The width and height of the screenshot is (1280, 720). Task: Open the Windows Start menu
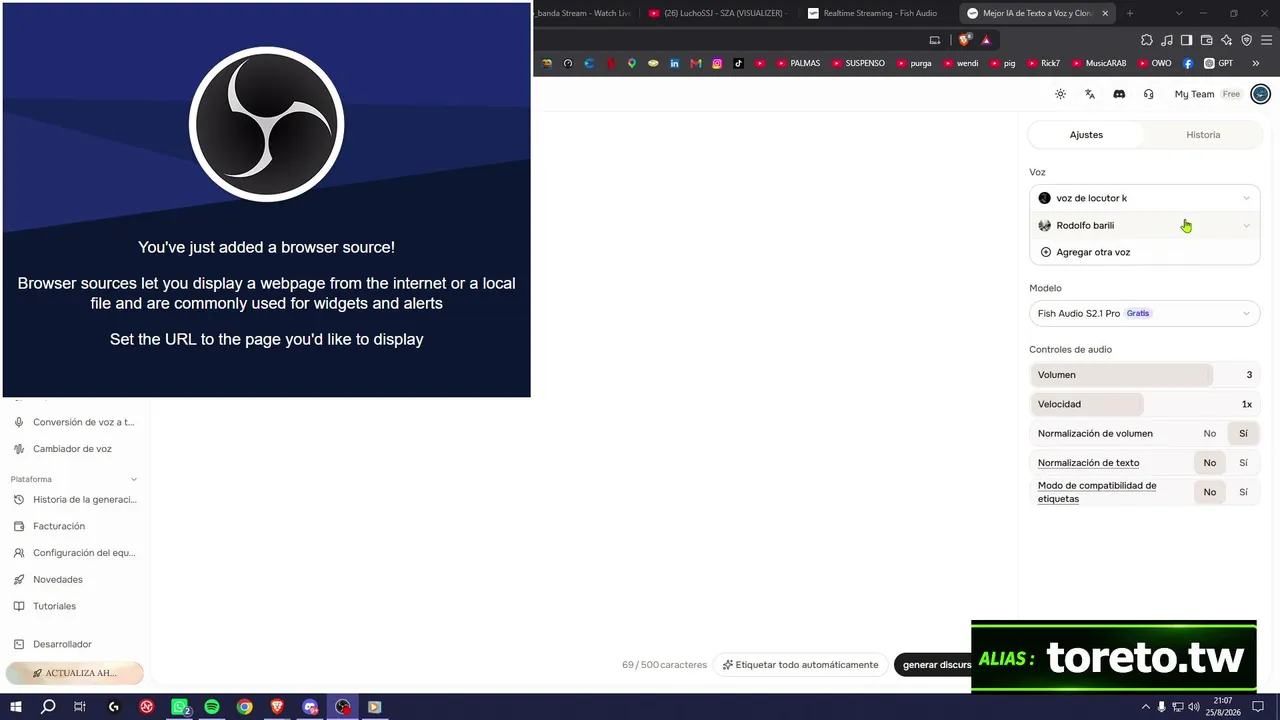[x=15, y=707]
